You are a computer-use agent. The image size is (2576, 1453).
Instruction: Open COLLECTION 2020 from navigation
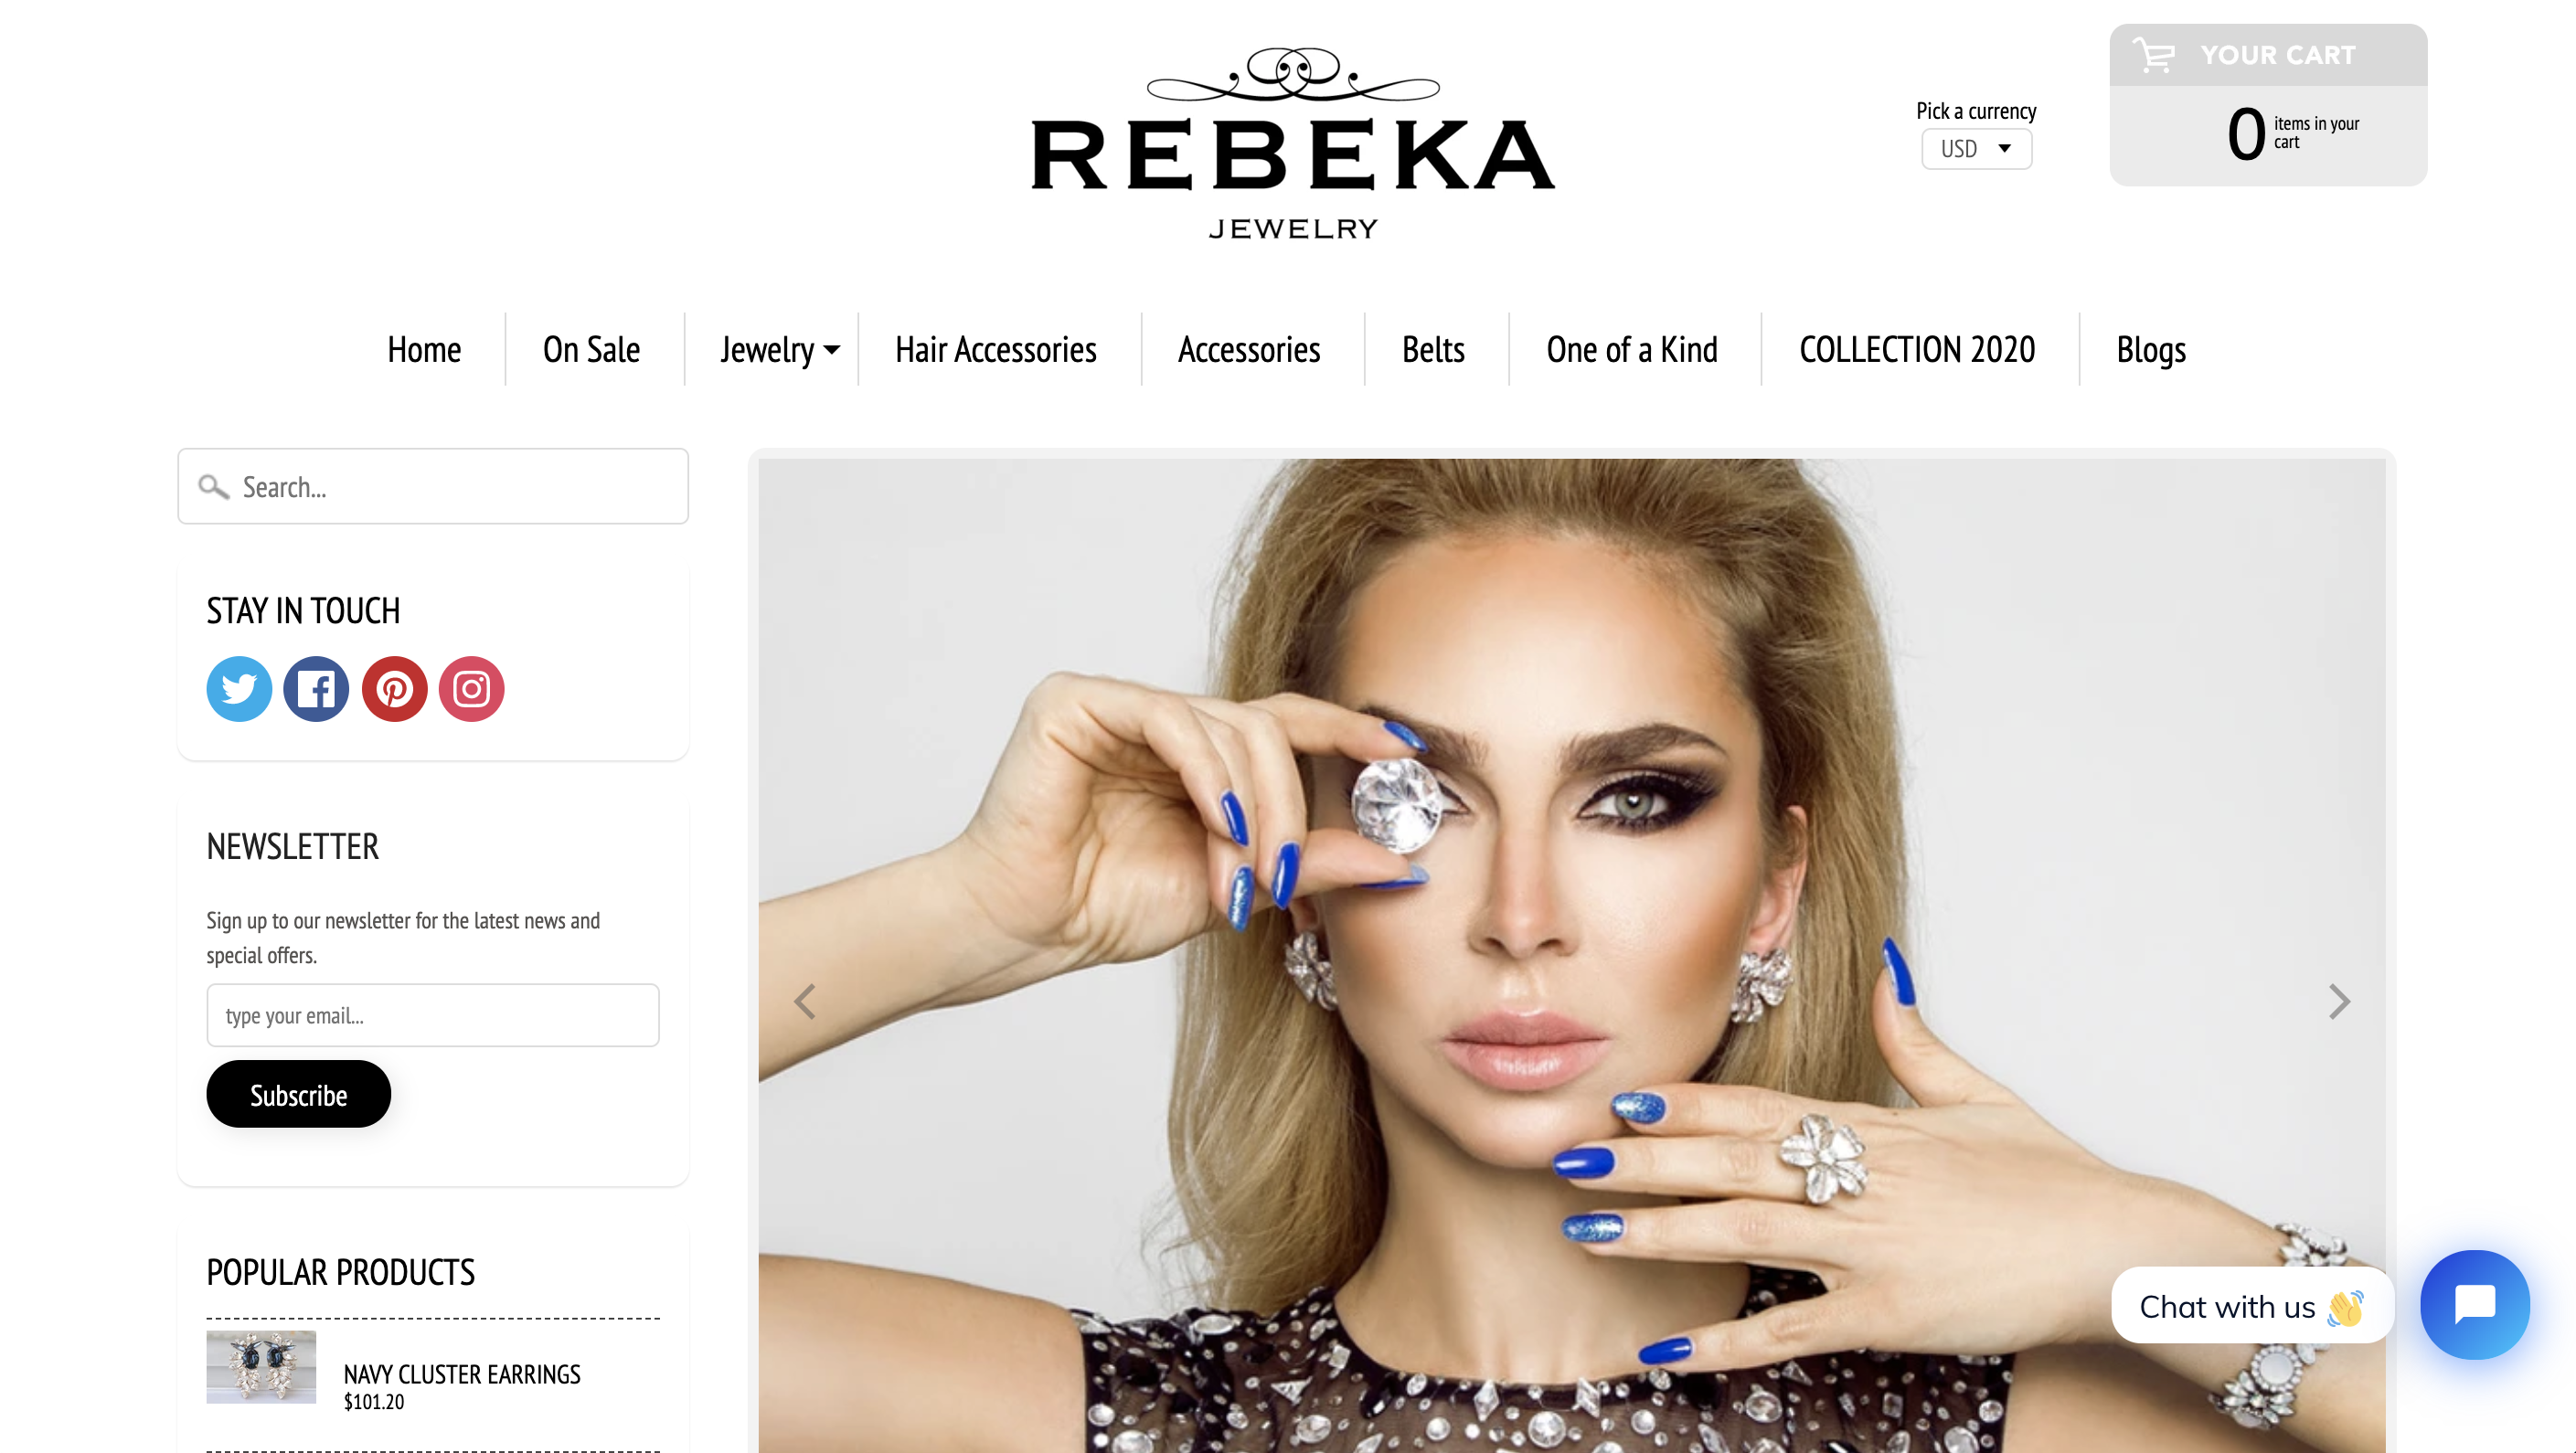pos(1917,350)
